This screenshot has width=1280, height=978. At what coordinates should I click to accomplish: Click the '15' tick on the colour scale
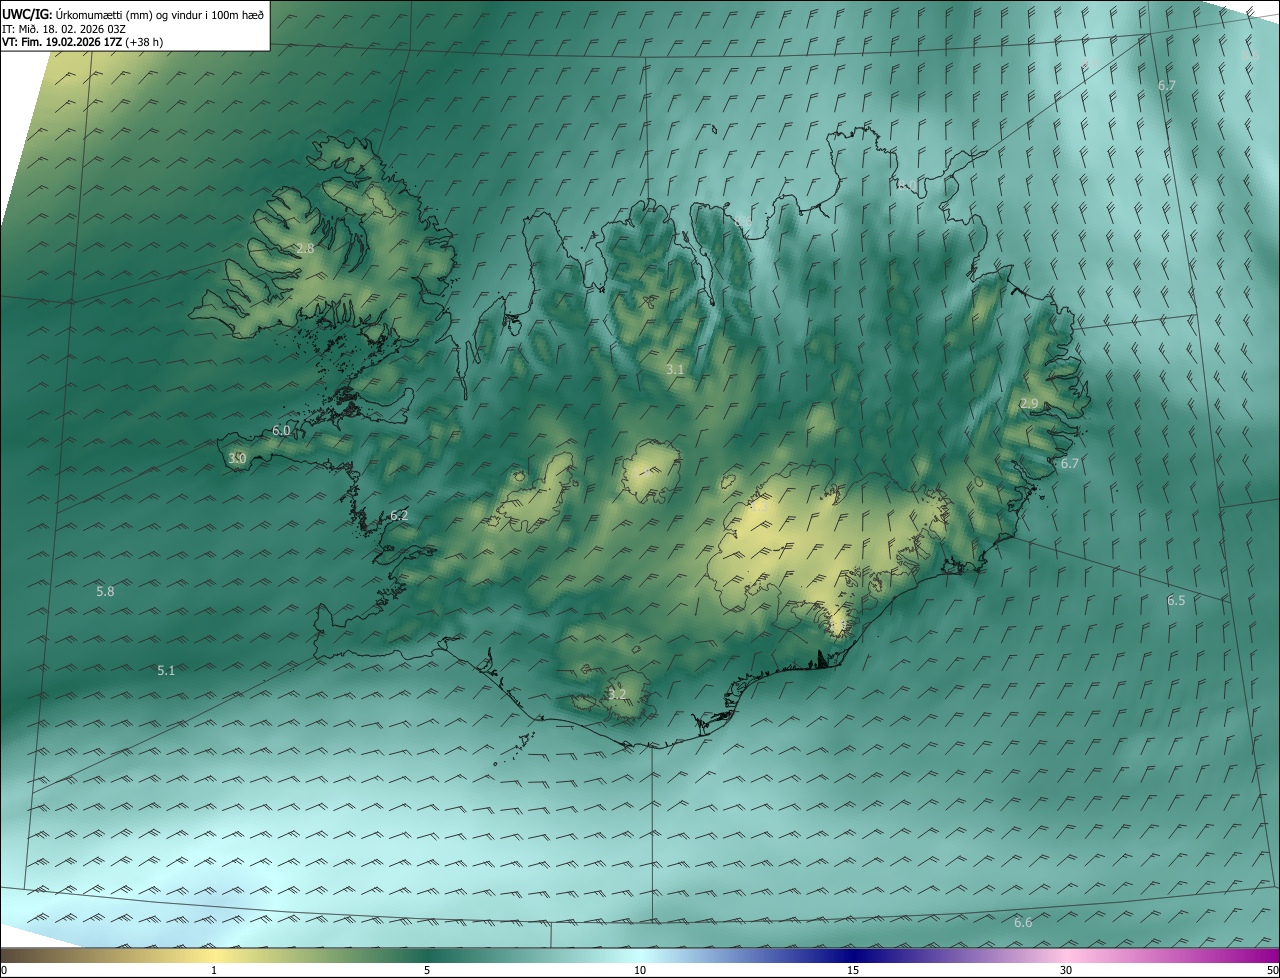click(853, 970)
